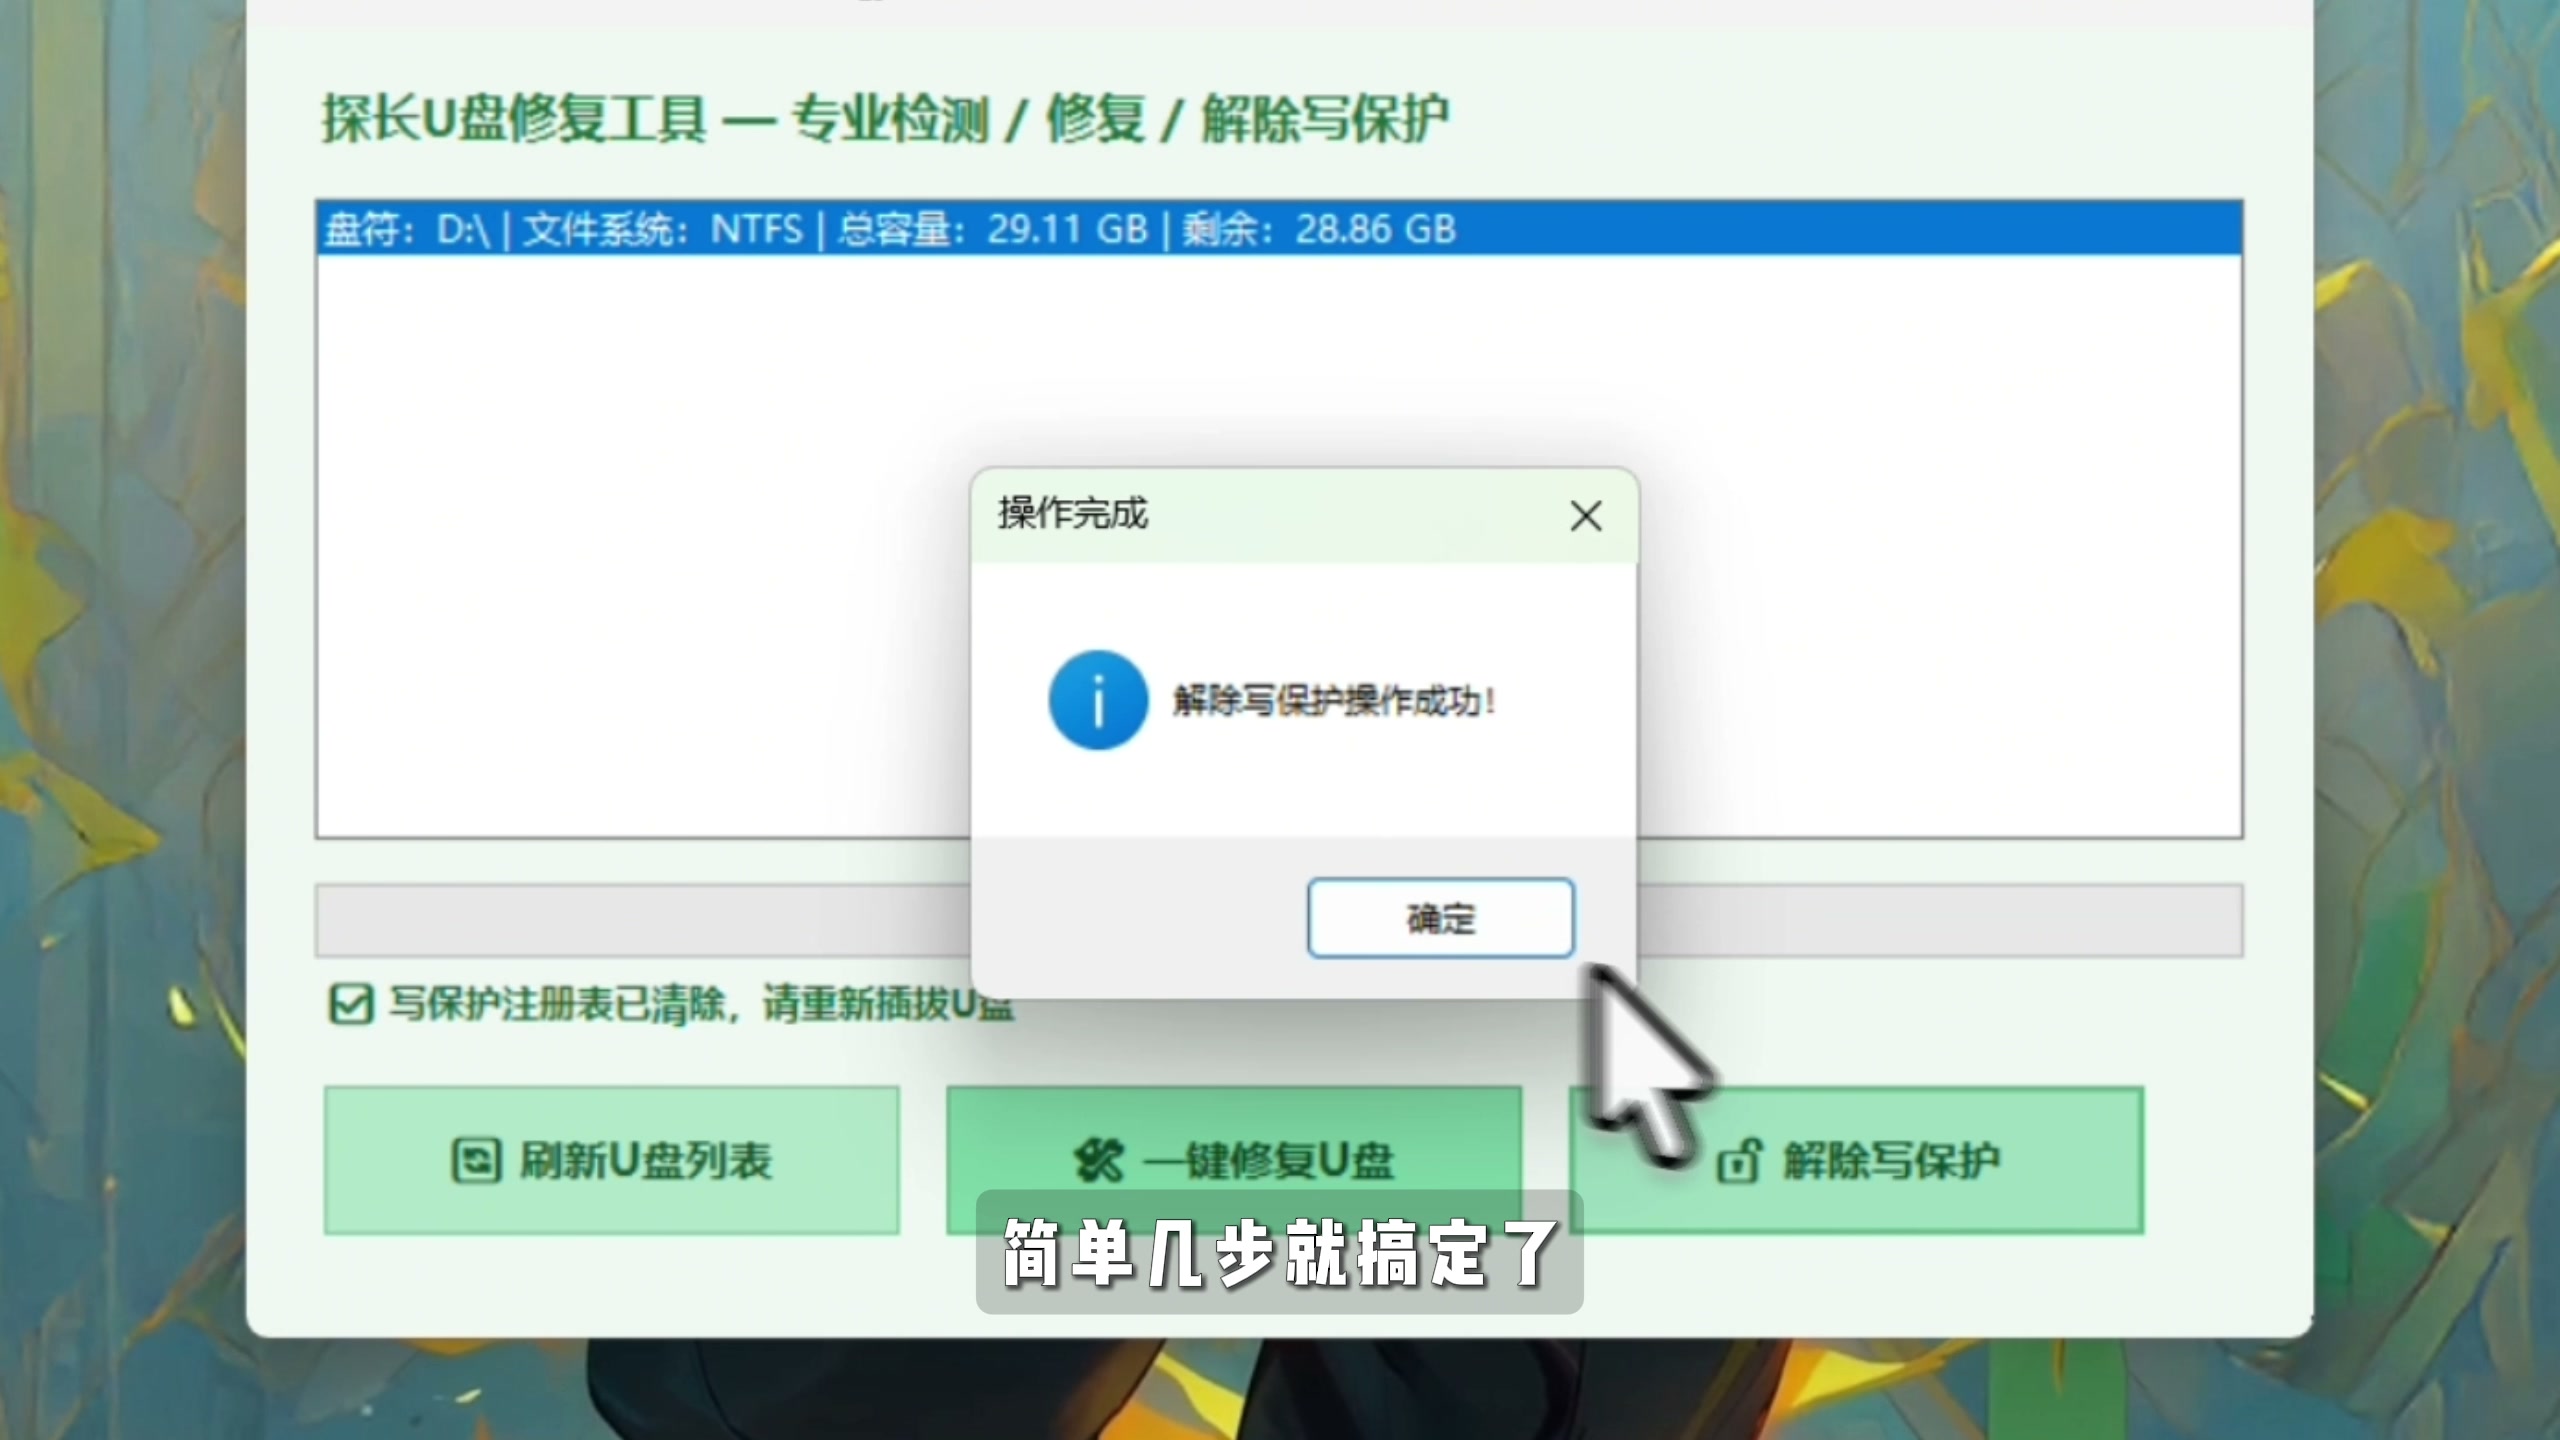Click the unlock padlock icon on 解除写保护

pyautogui.click(x=1739, y=1161)
